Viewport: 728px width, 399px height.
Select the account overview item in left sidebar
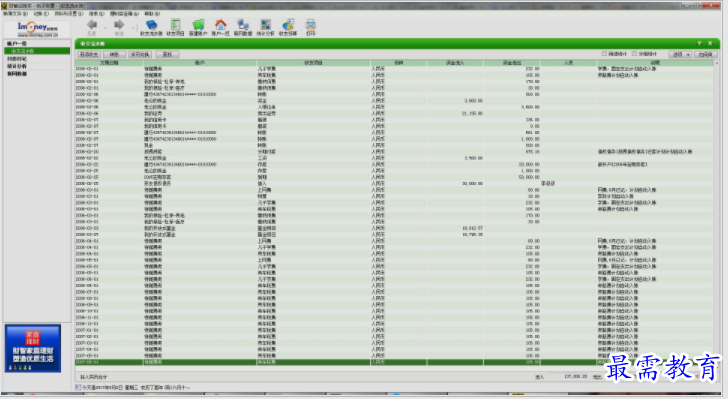pos(17,44)
